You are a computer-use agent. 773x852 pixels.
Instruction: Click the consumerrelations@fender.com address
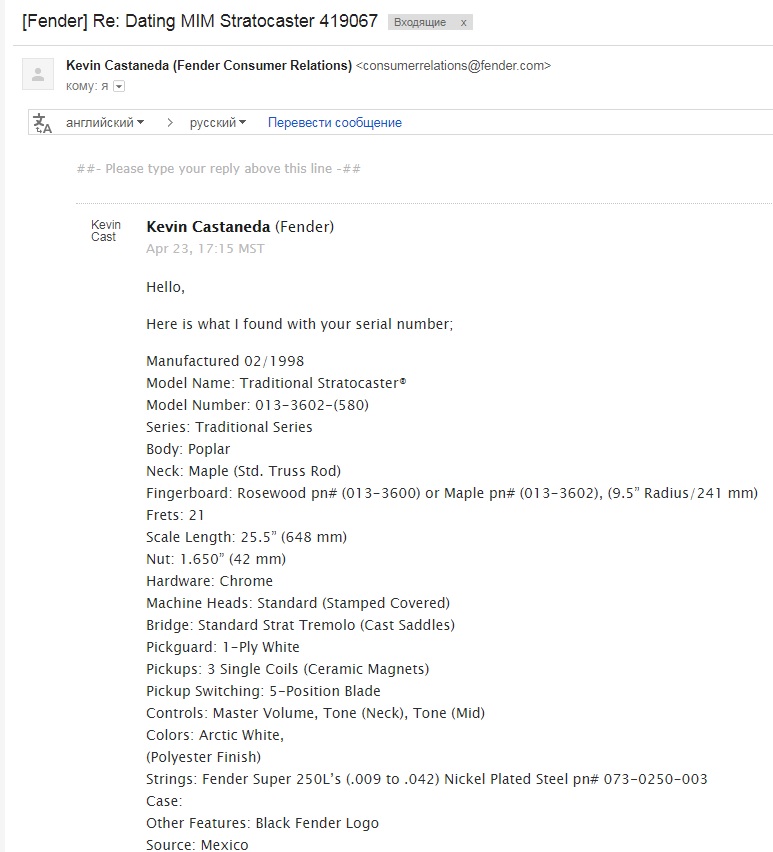click(453, 66)
